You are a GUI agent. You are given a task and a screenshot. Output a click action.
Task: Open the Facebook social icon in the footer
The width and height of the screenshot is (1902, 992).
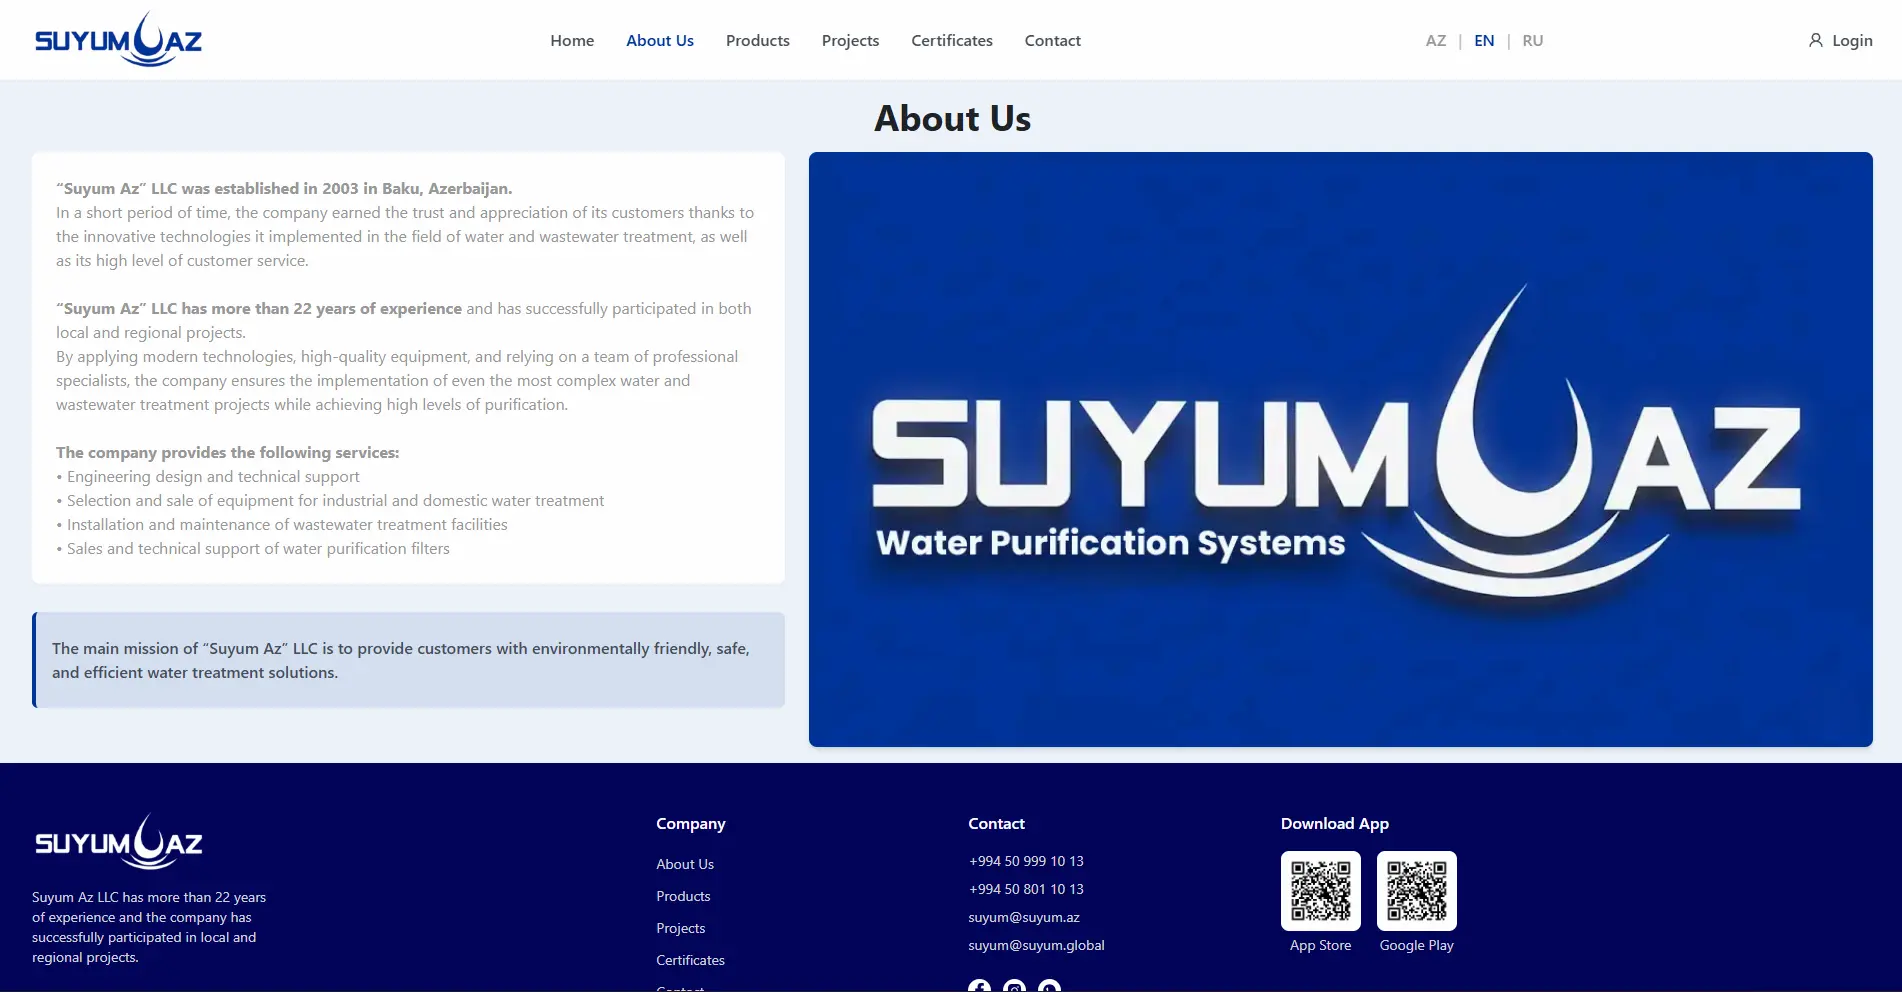979,986
